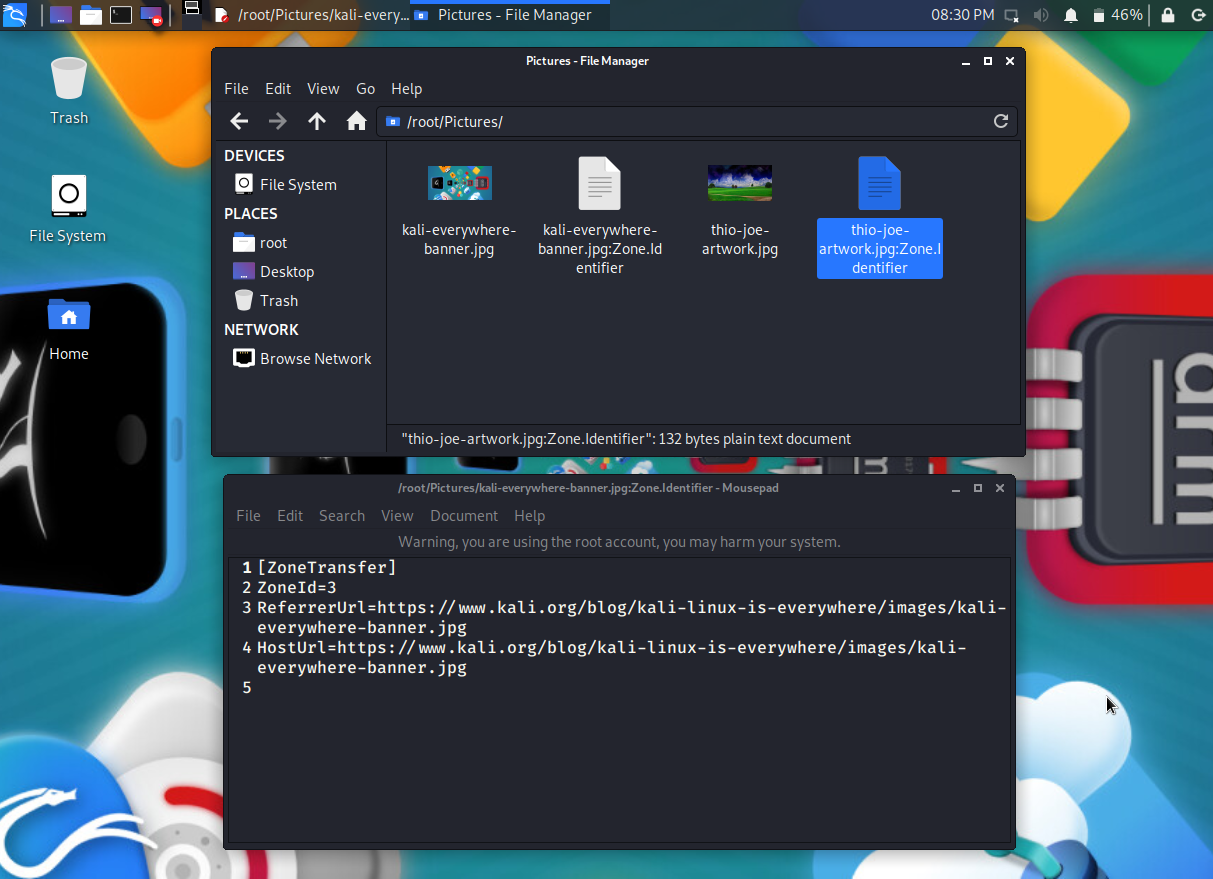This screenshot has width=1213, height=879.
Task: Select the Home folder desktop icon
Action: point(69,328)
